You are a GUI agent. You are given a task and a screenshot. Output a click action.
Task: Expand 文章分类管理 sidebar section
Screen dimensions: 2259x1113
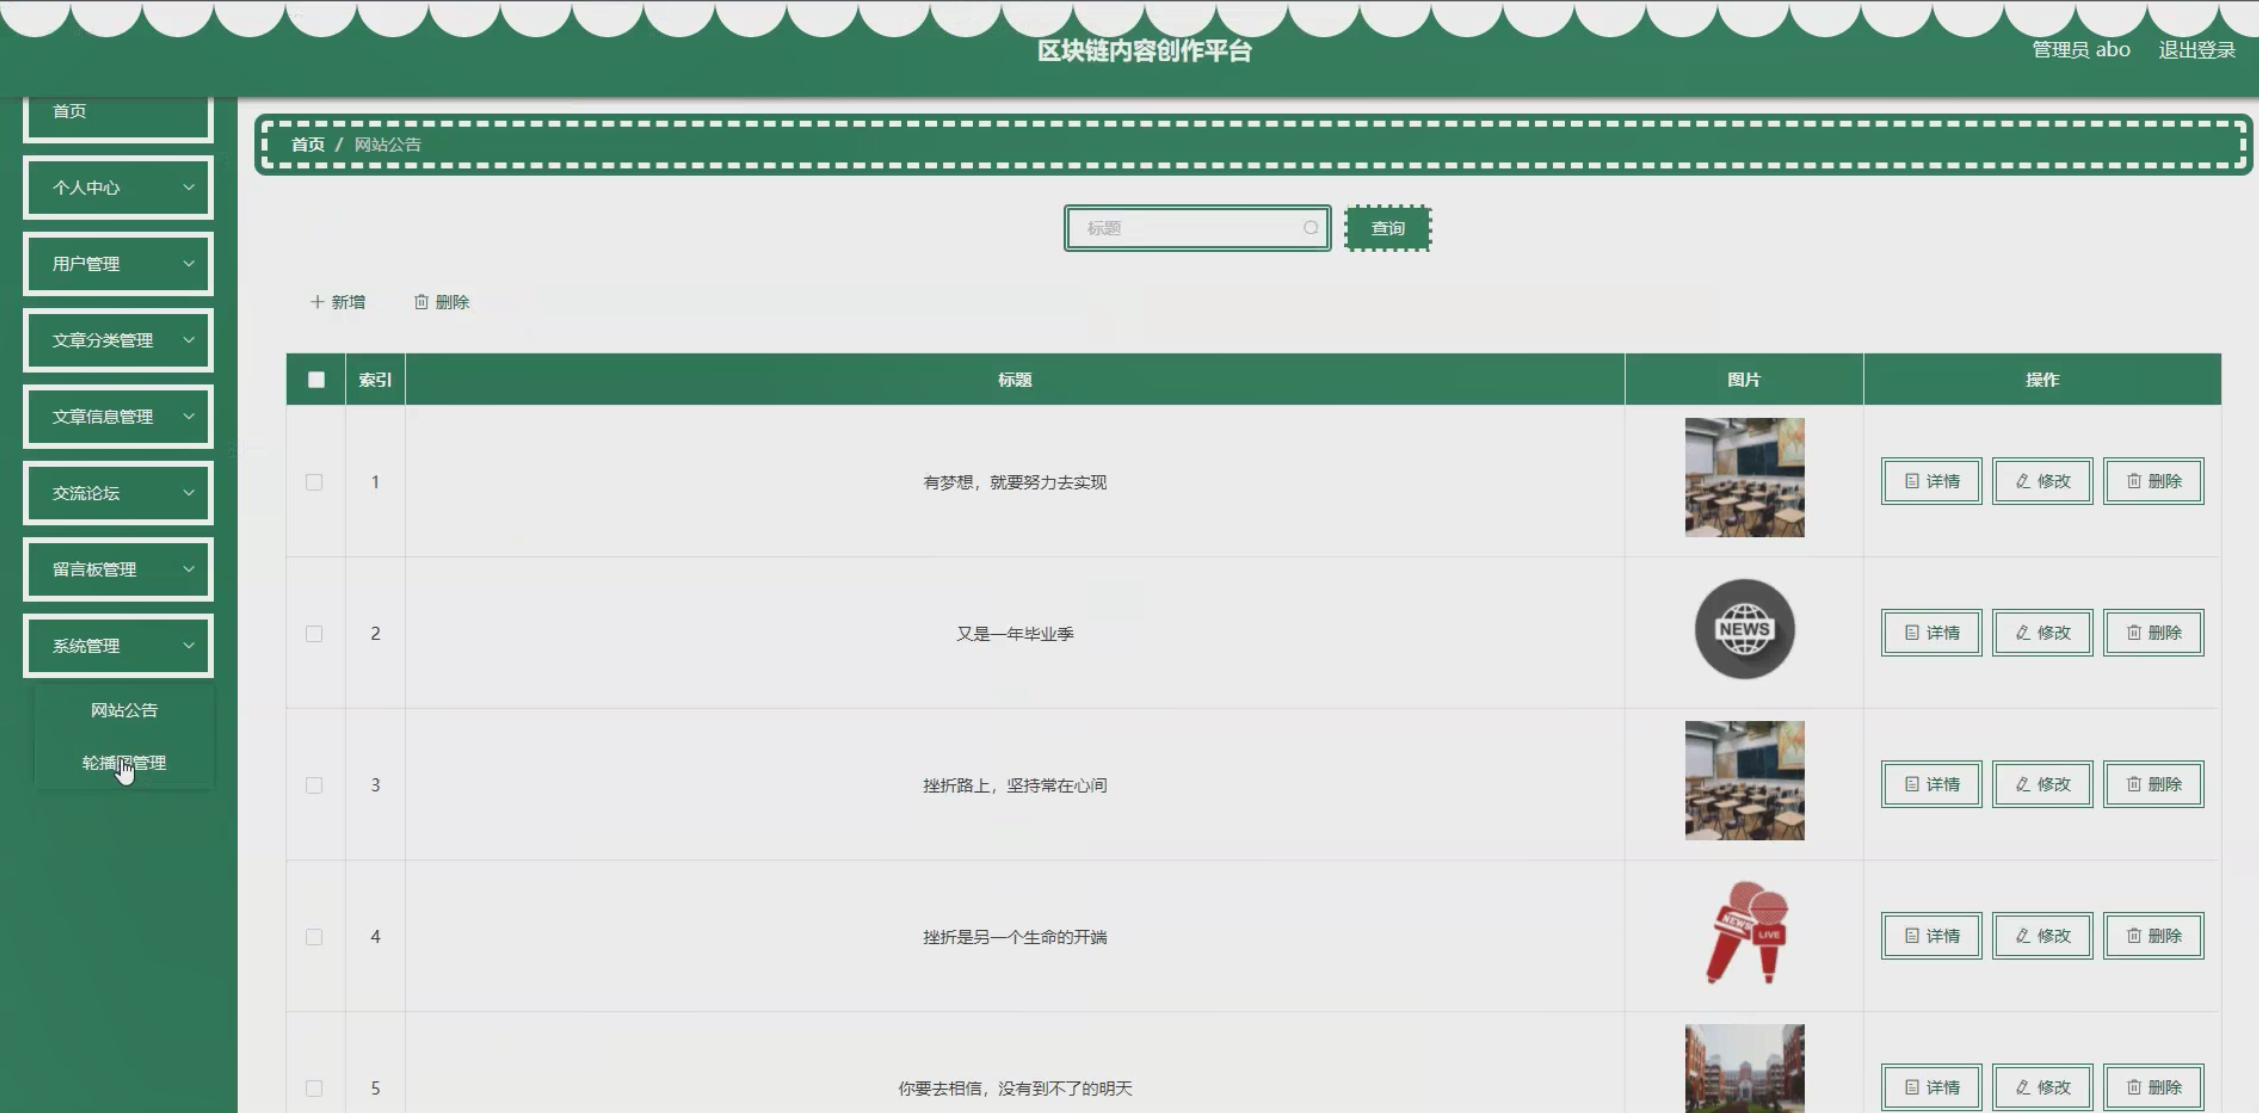(118, 340)
